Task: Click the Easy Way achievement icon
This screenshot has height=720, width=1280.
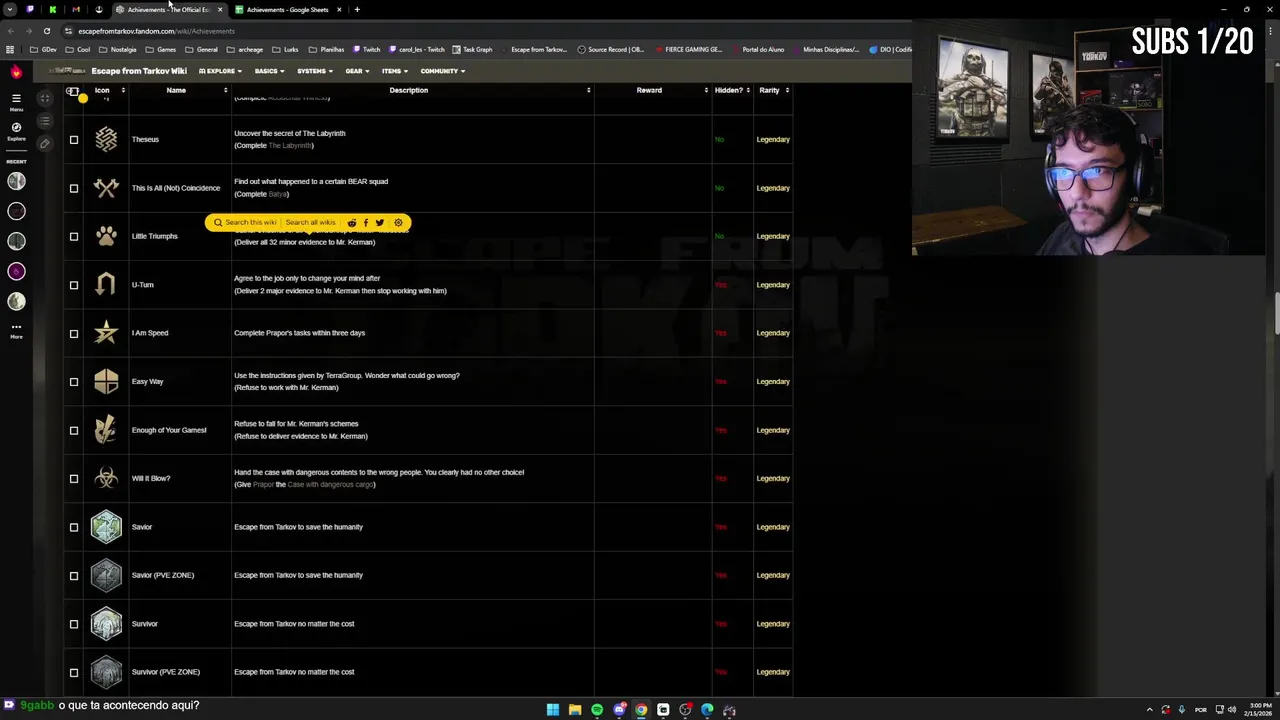Action: point(106,381)
